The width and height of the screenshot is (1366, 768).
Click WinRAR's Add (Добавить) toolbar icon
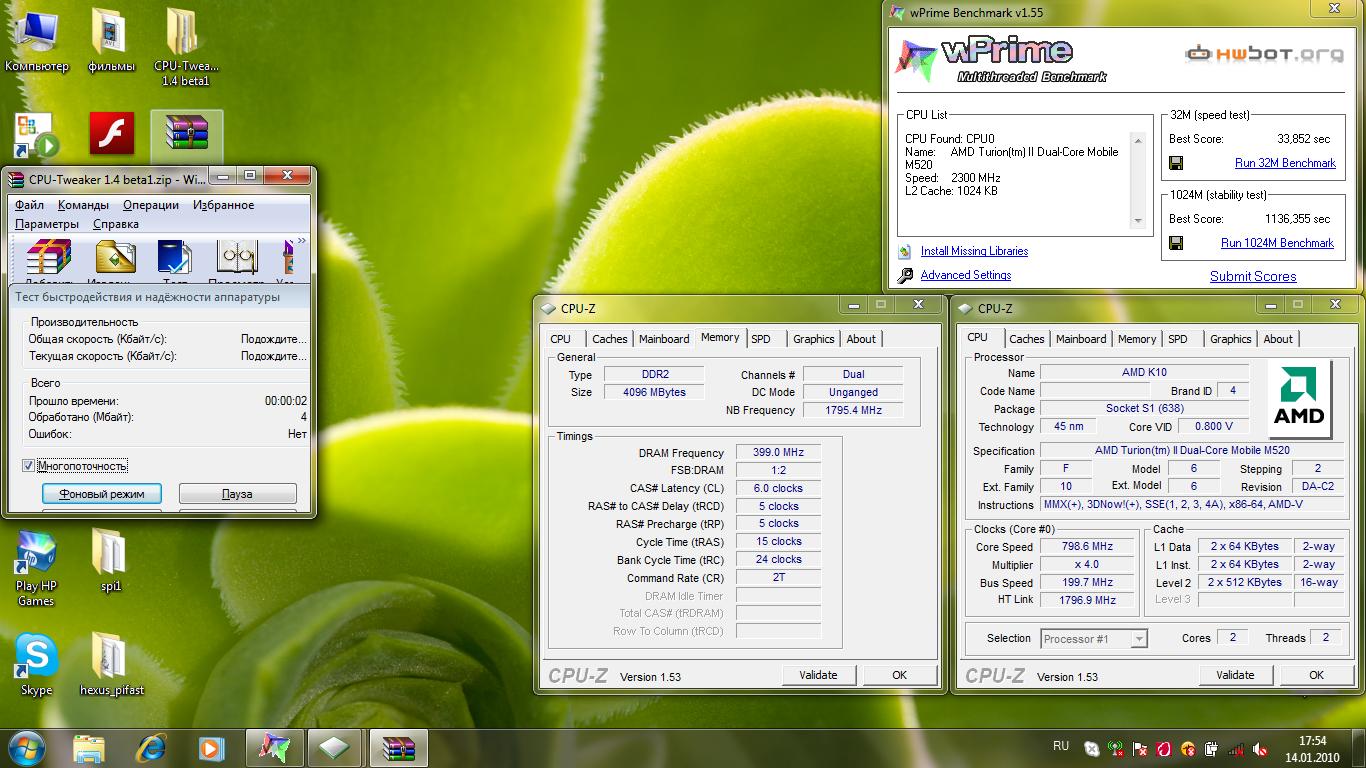click(49, 258)
